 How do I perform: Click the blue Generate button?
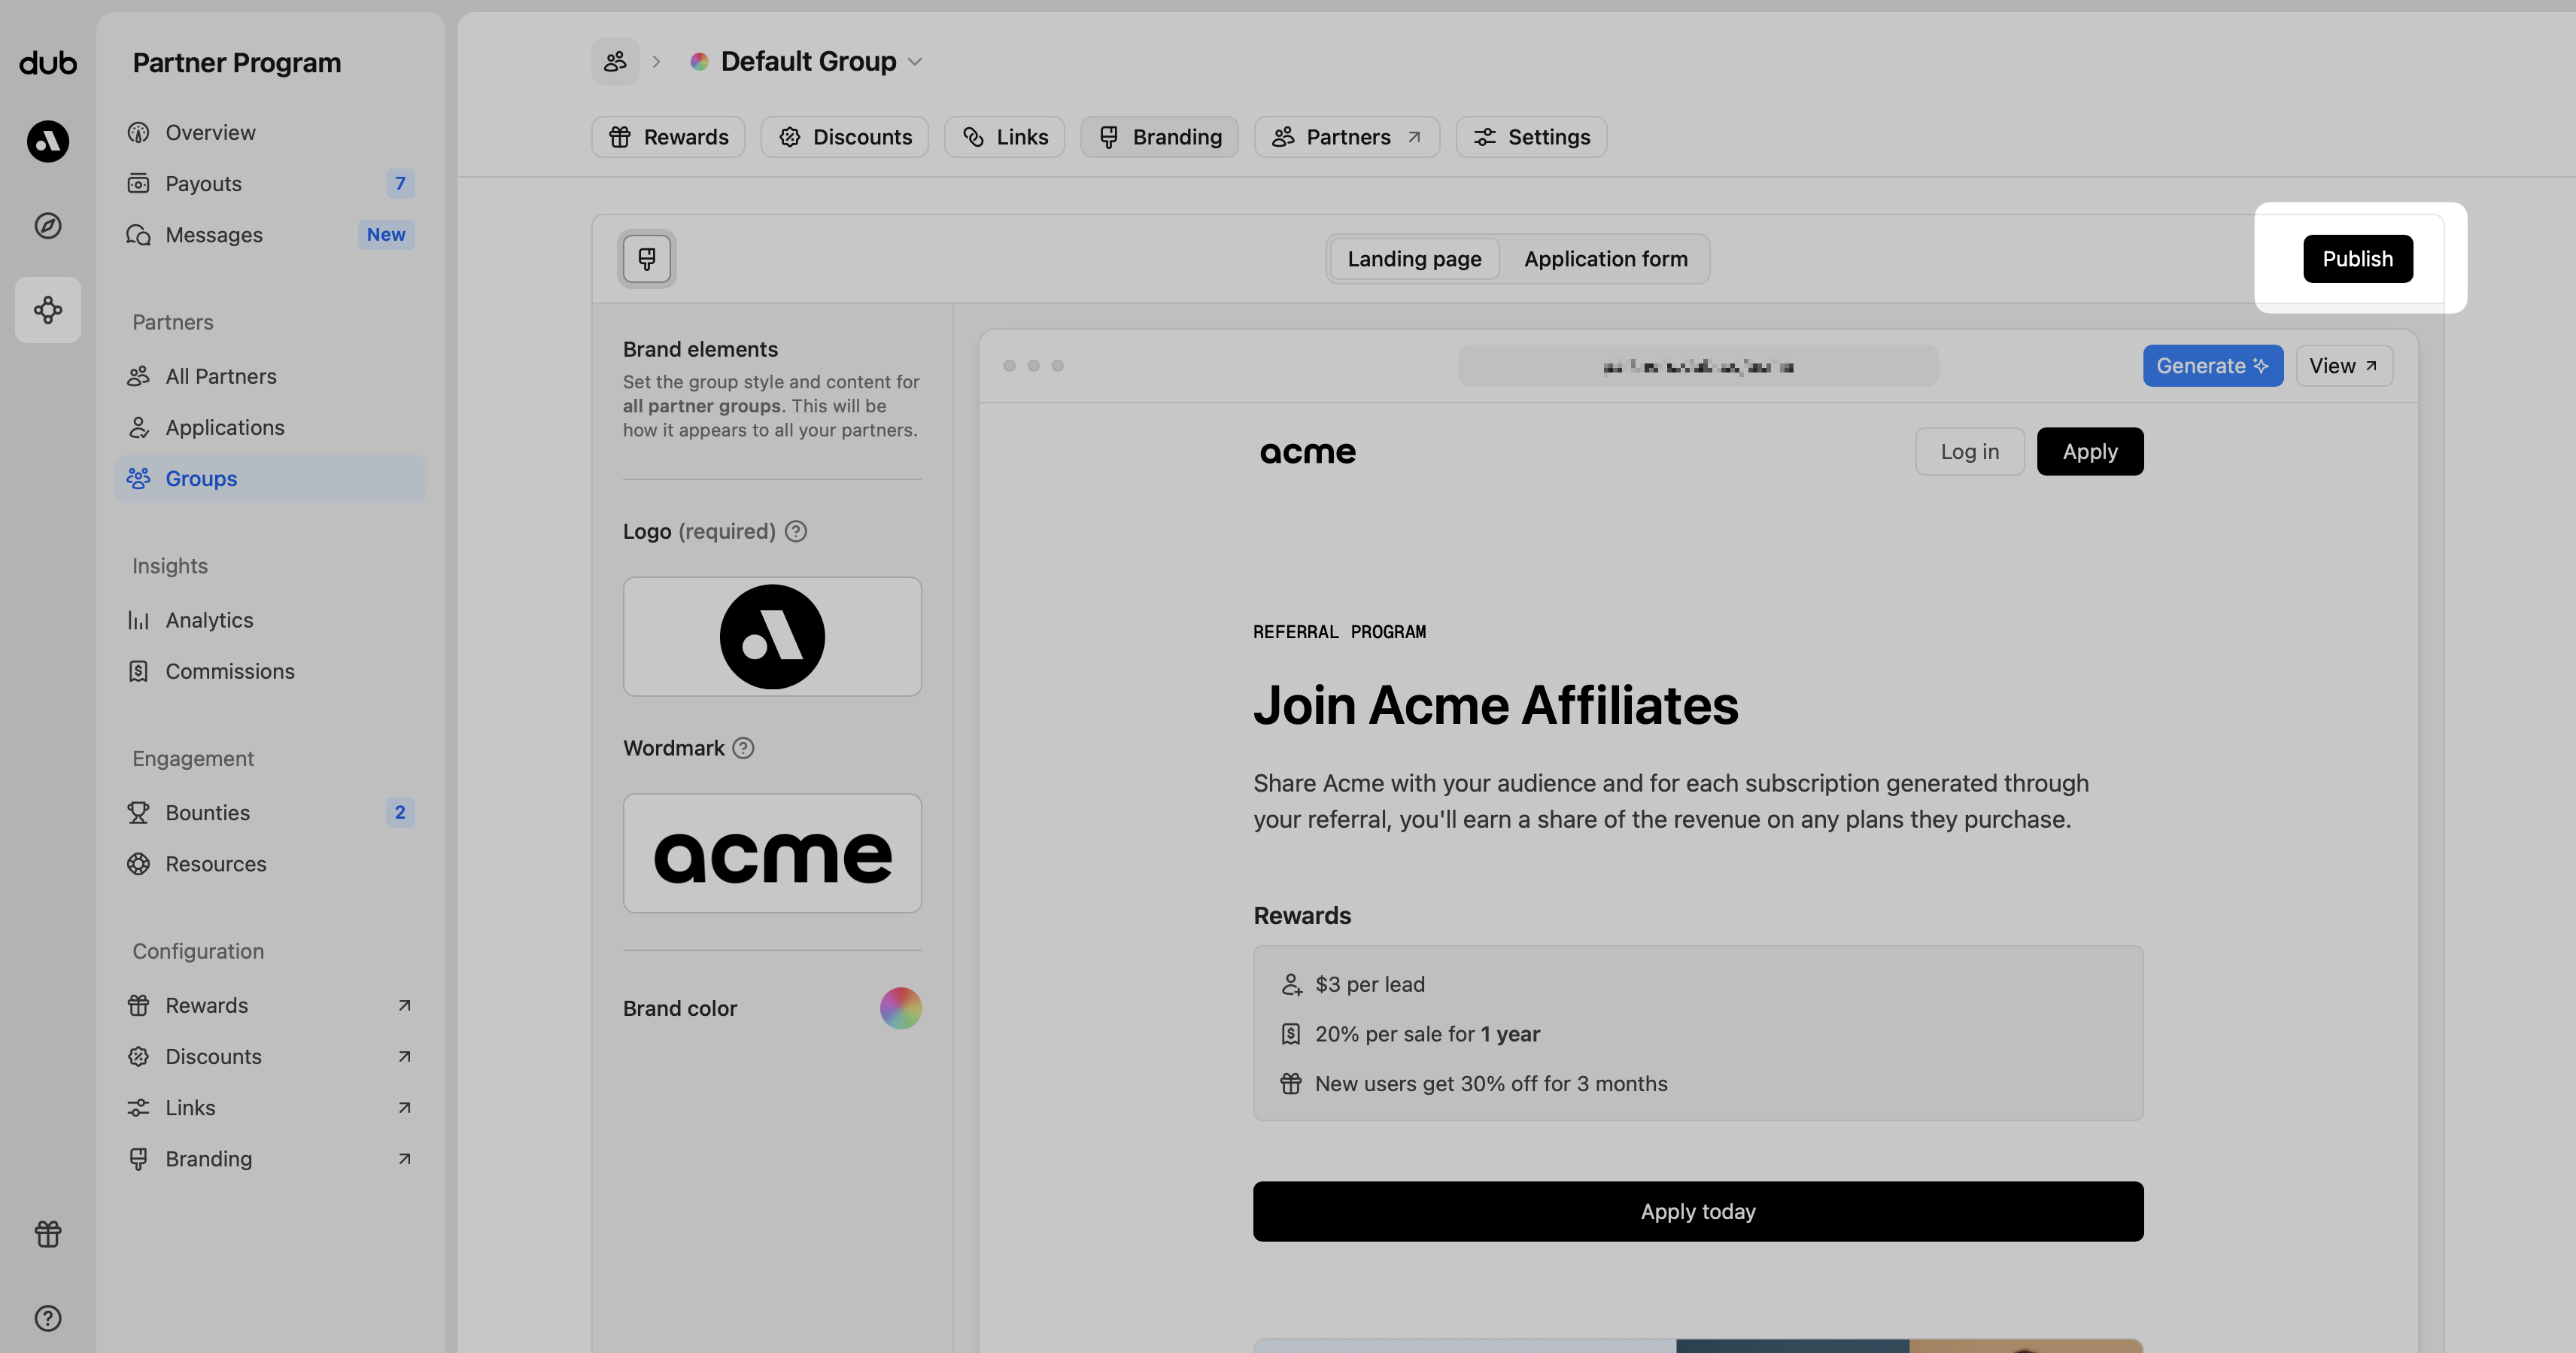coord(2212,366)
